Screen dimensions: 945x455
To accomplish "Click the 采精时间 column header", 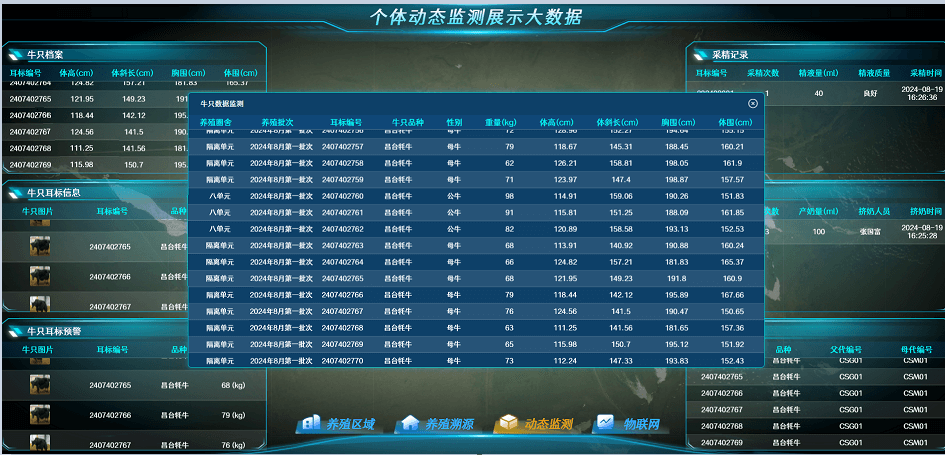I will (x=924, y=73).
